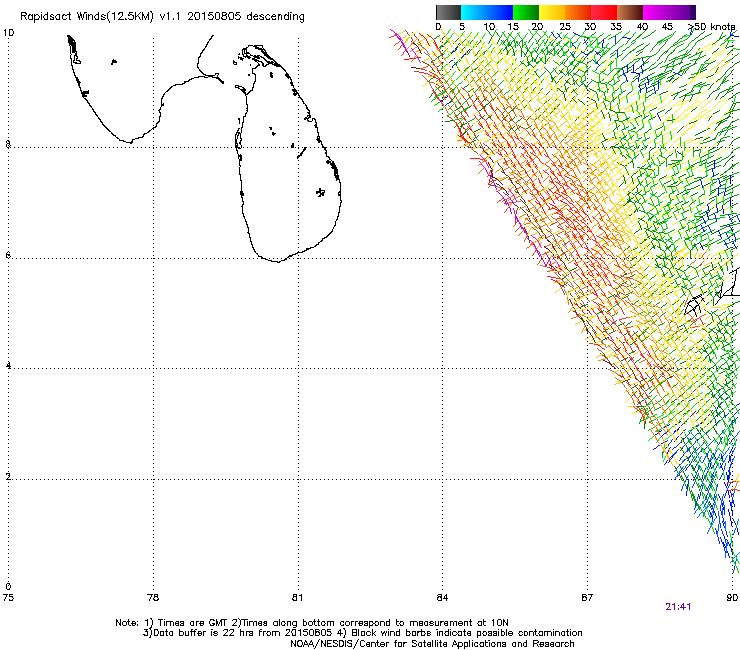The height and width of the screenshot is (650, 740).
Task: Click the cyan-to-blue 5-15 knots legend swatch
Action: 487,12
